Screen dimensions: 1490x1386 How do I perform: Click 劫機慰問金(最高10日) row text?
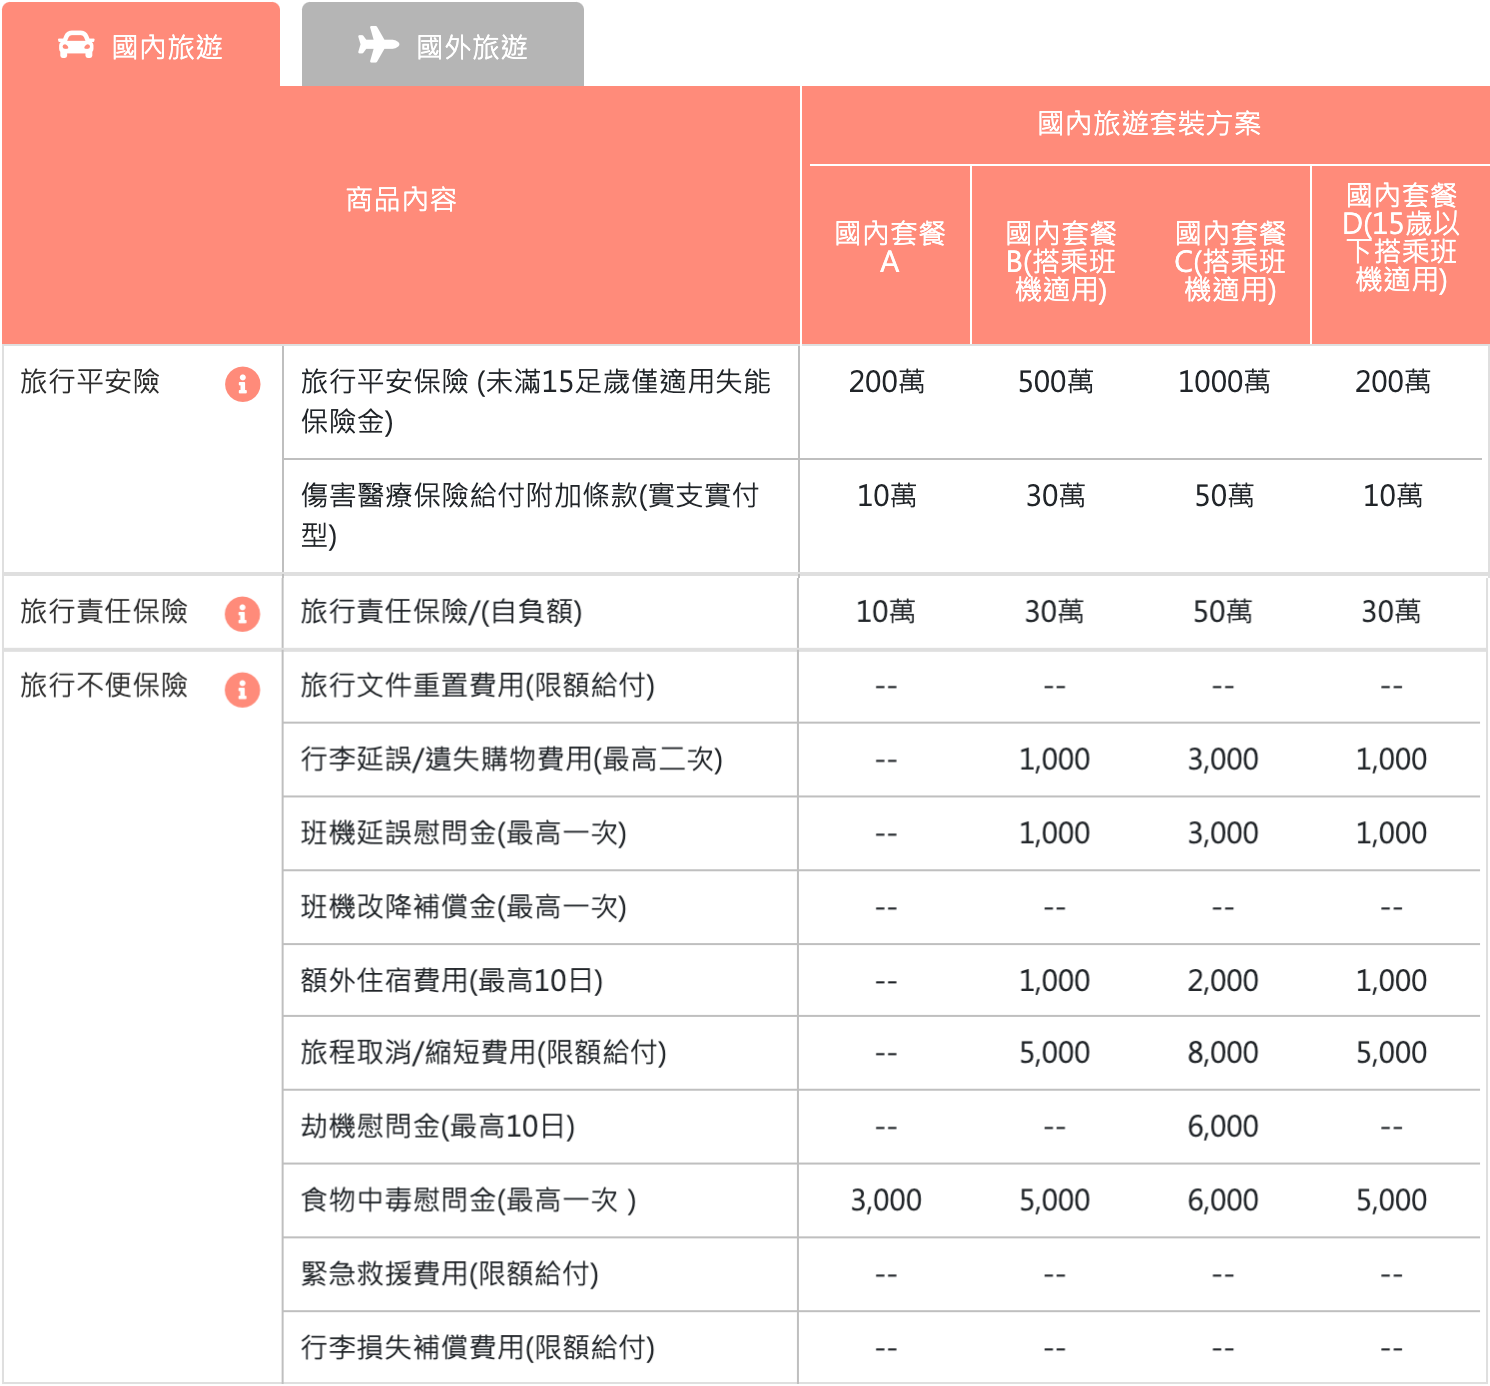[x=438, y=1127]
